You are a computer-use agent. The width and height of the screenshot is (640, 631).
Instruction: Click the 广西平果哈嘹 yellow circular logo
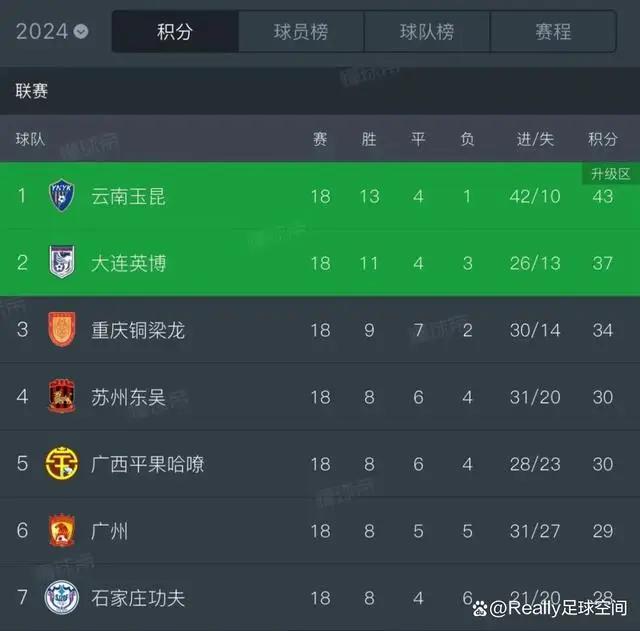point(61,463)
